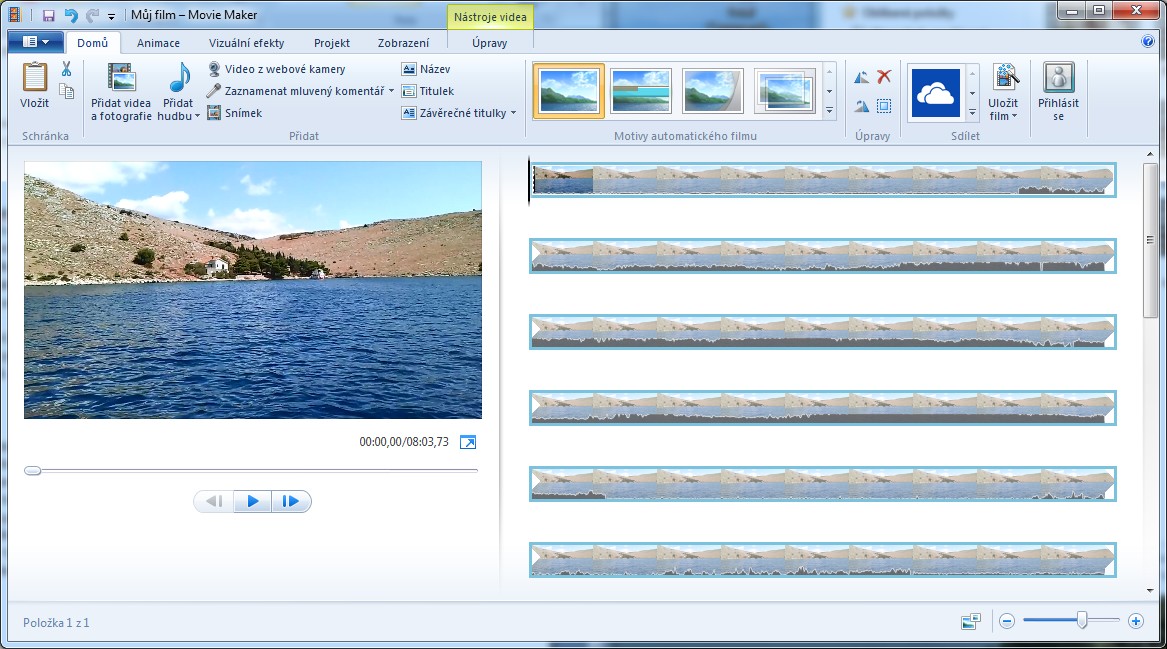Click the timeline zoom slider handle
Viewport: 1167px width, 649px height.
(1081, 619)
